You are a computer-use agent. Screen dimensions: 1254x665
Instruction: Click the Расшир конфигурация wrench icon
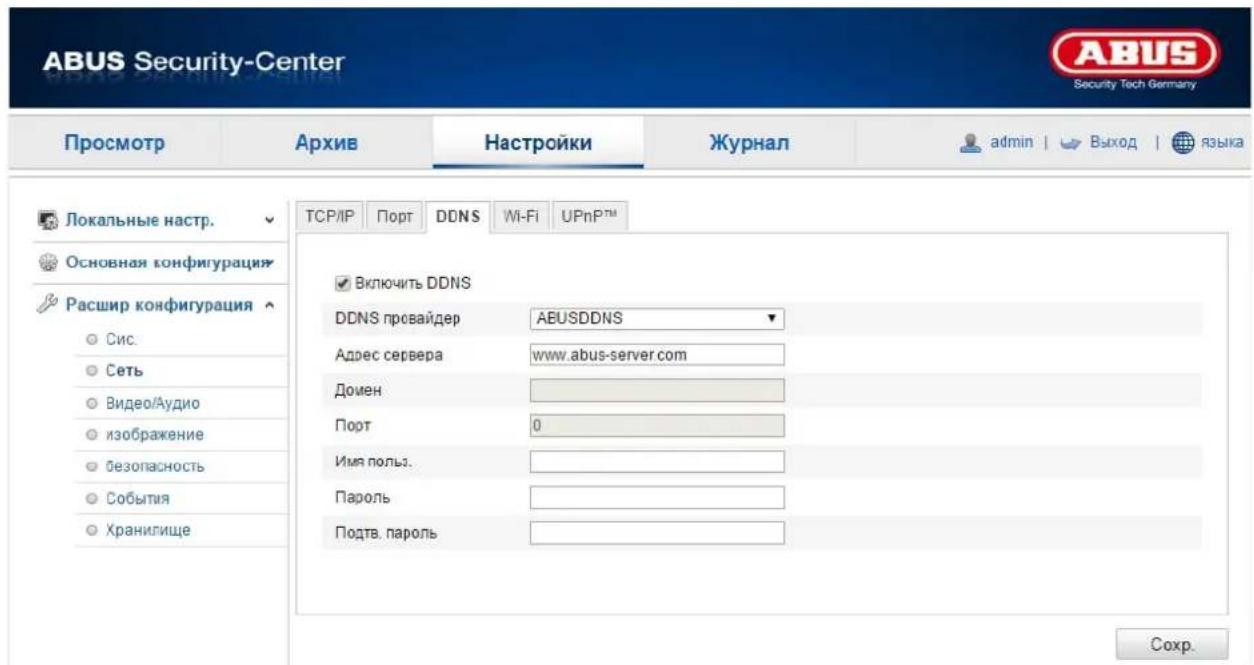47,305
